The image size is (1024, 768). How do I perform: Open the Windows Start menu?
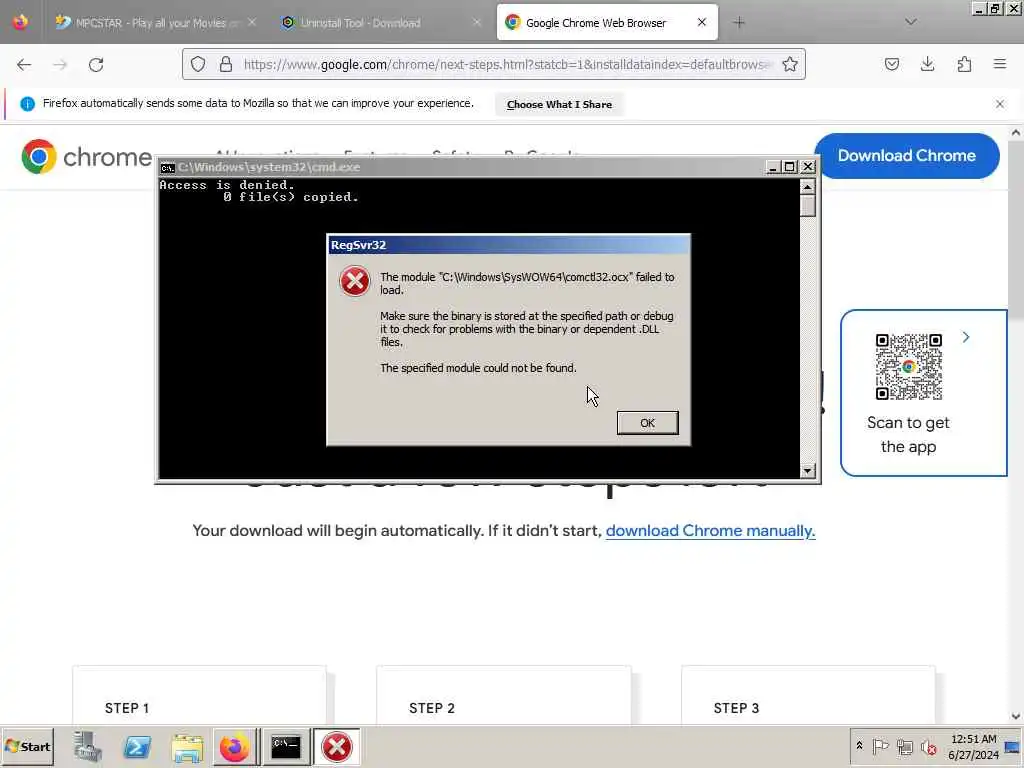click(27, 746)
